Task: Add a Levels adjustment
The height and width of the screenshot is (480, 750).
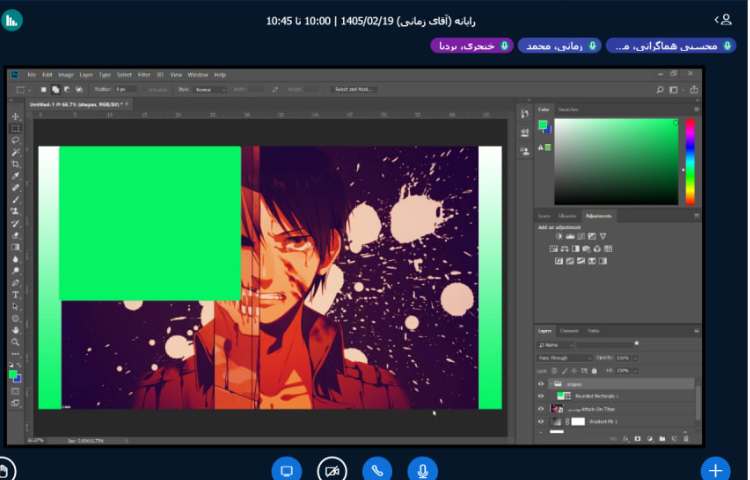Action: click(x=570, y=236)
